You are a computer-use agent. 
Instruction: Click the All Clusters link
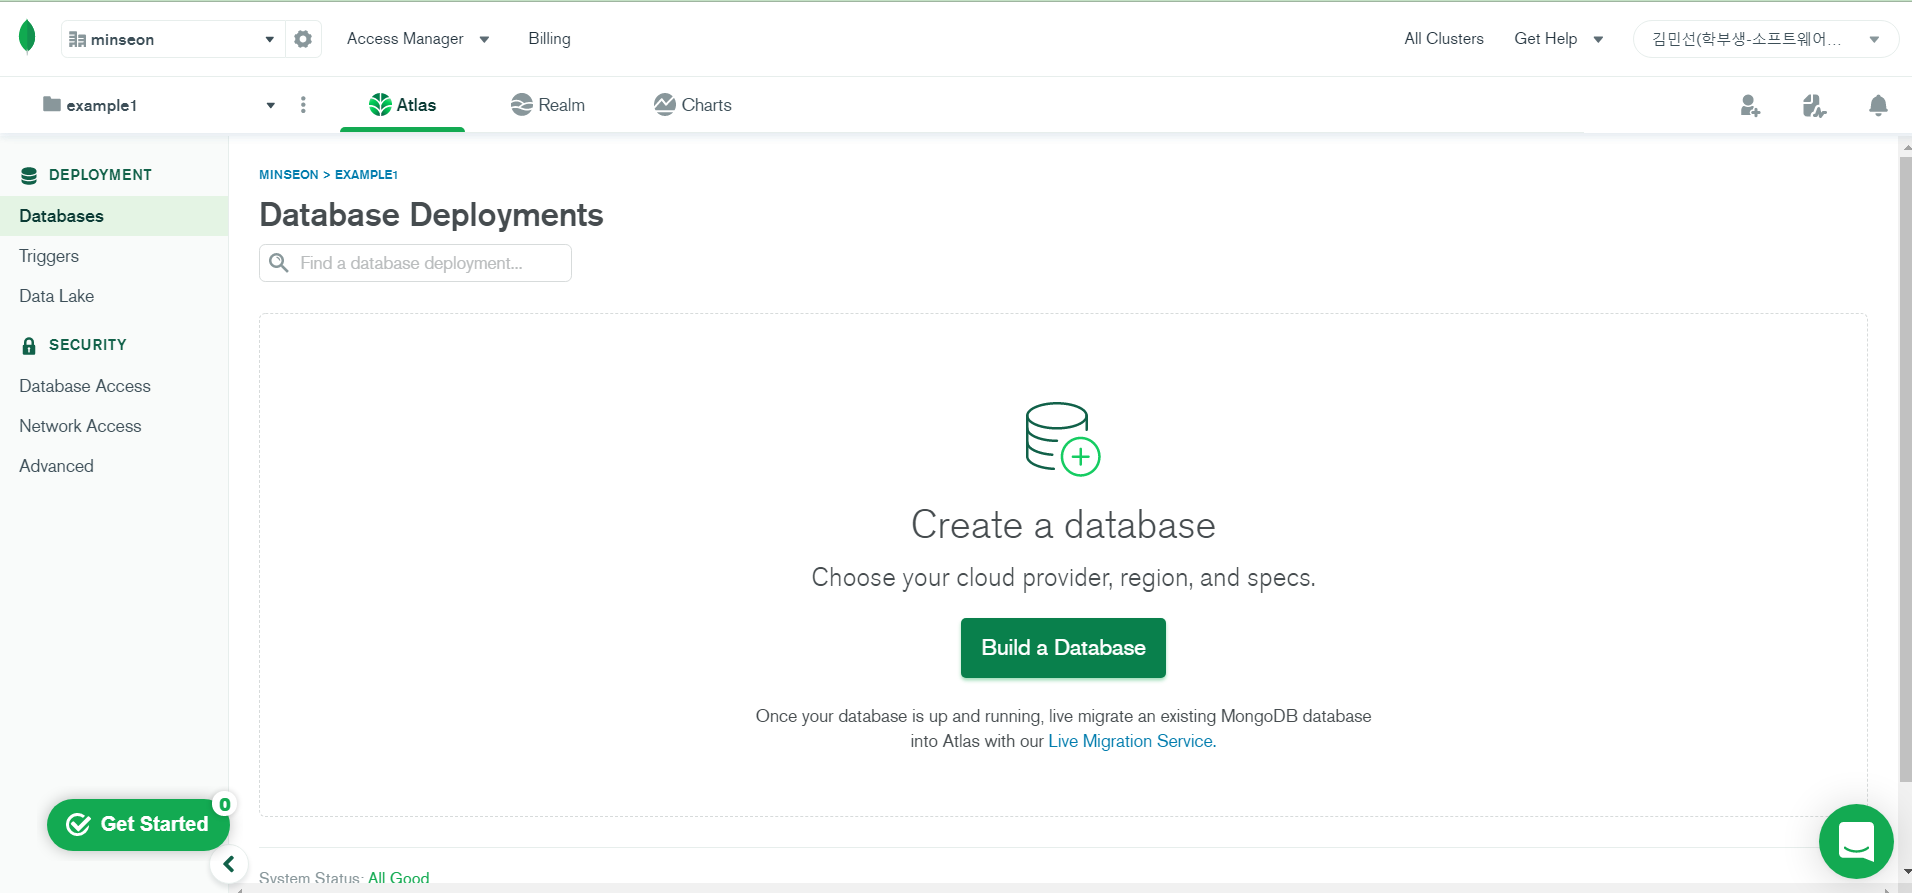(x=1443, y=39)
